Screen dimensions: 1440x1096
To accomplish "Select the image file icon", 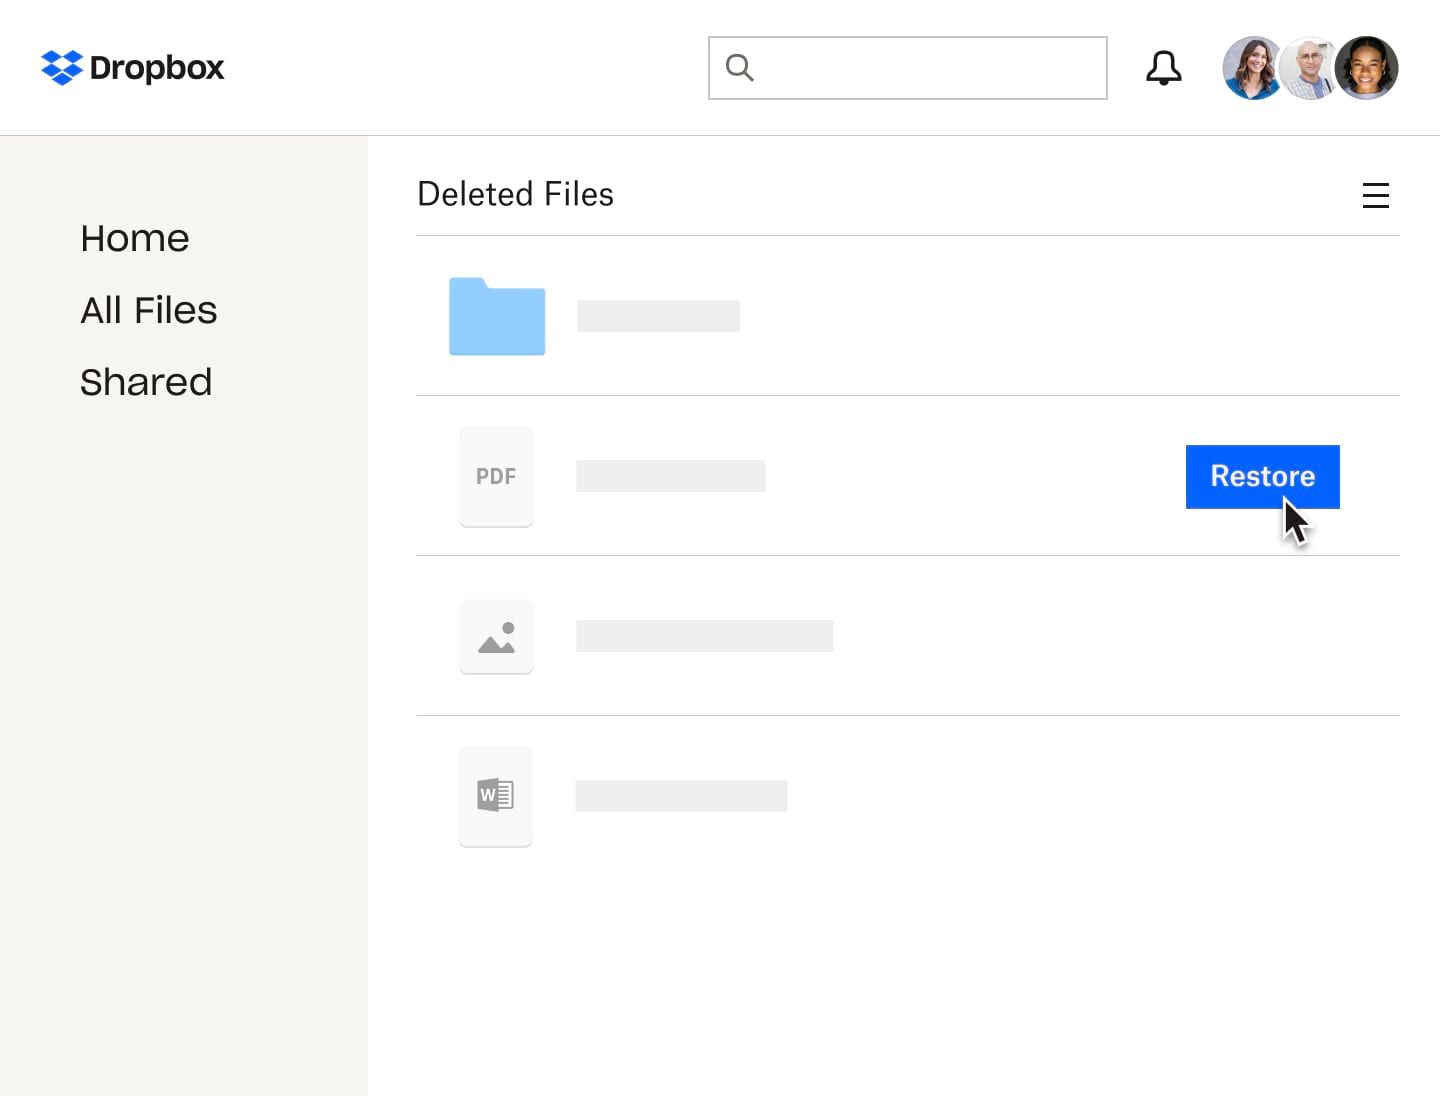I will coord(496,636).
